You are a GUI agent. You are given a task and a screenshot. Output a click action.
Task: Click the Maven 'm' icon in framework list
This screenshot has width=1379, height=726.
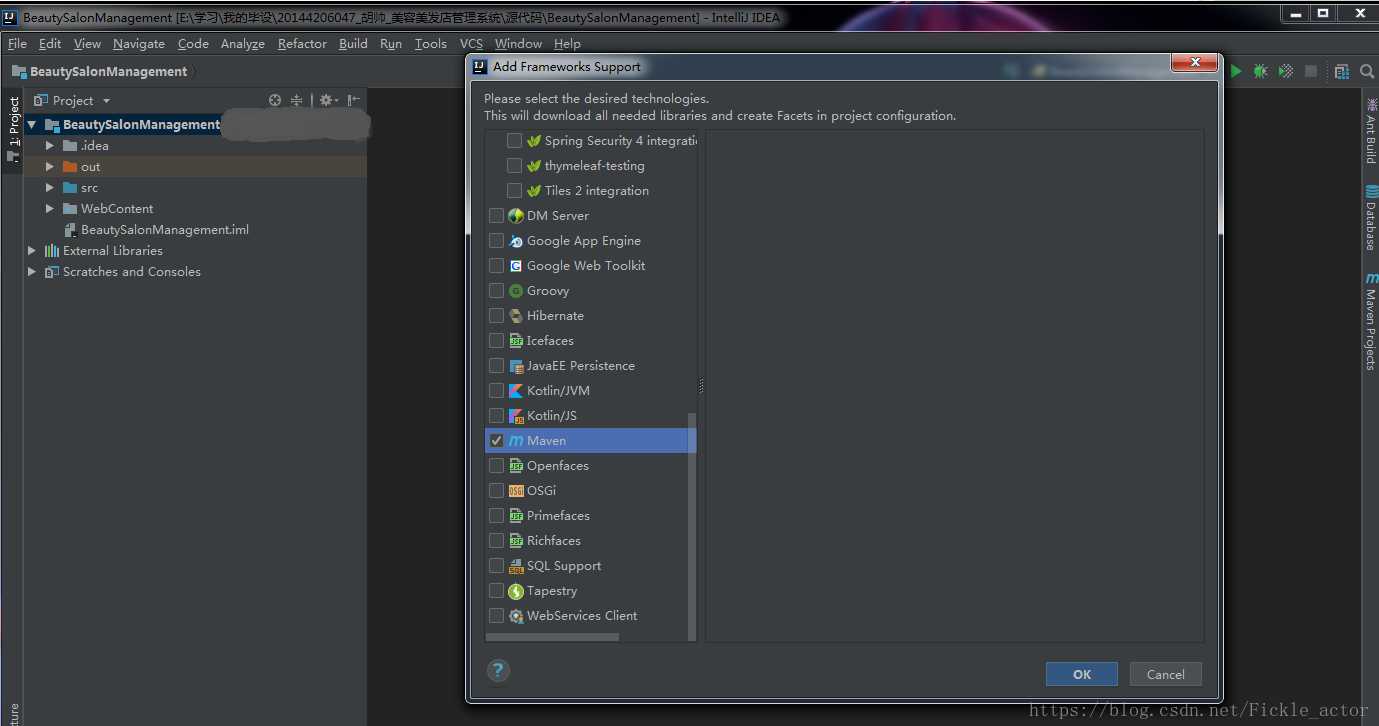click(x=516, y=440)
